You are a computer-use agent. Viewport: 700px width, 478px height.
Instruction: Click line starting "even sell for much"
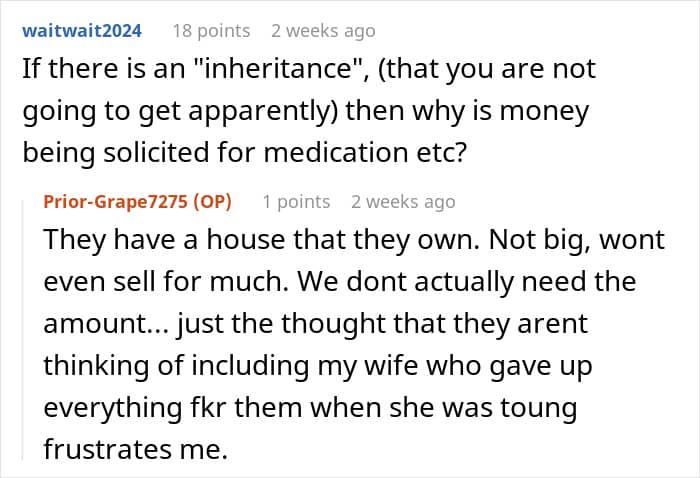(x=340, y=282)
